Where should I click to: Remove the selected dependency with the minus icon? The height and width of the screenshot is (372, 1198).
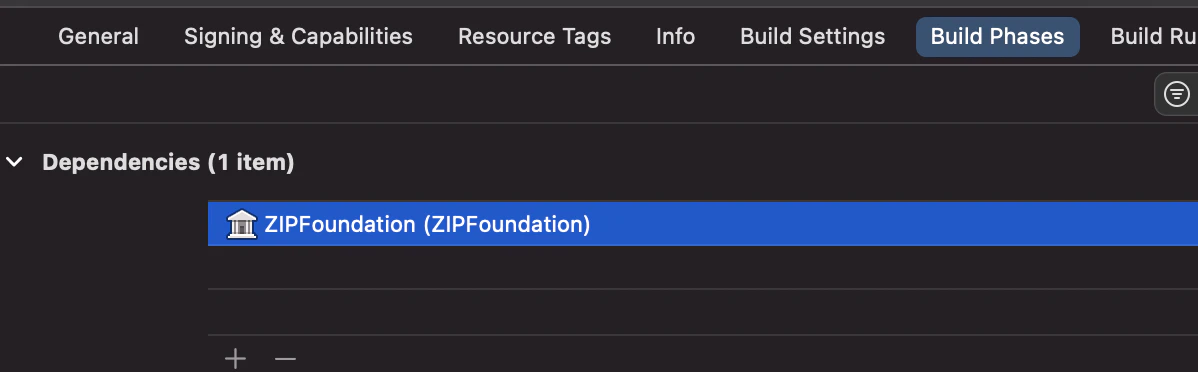tap(285, 358)
